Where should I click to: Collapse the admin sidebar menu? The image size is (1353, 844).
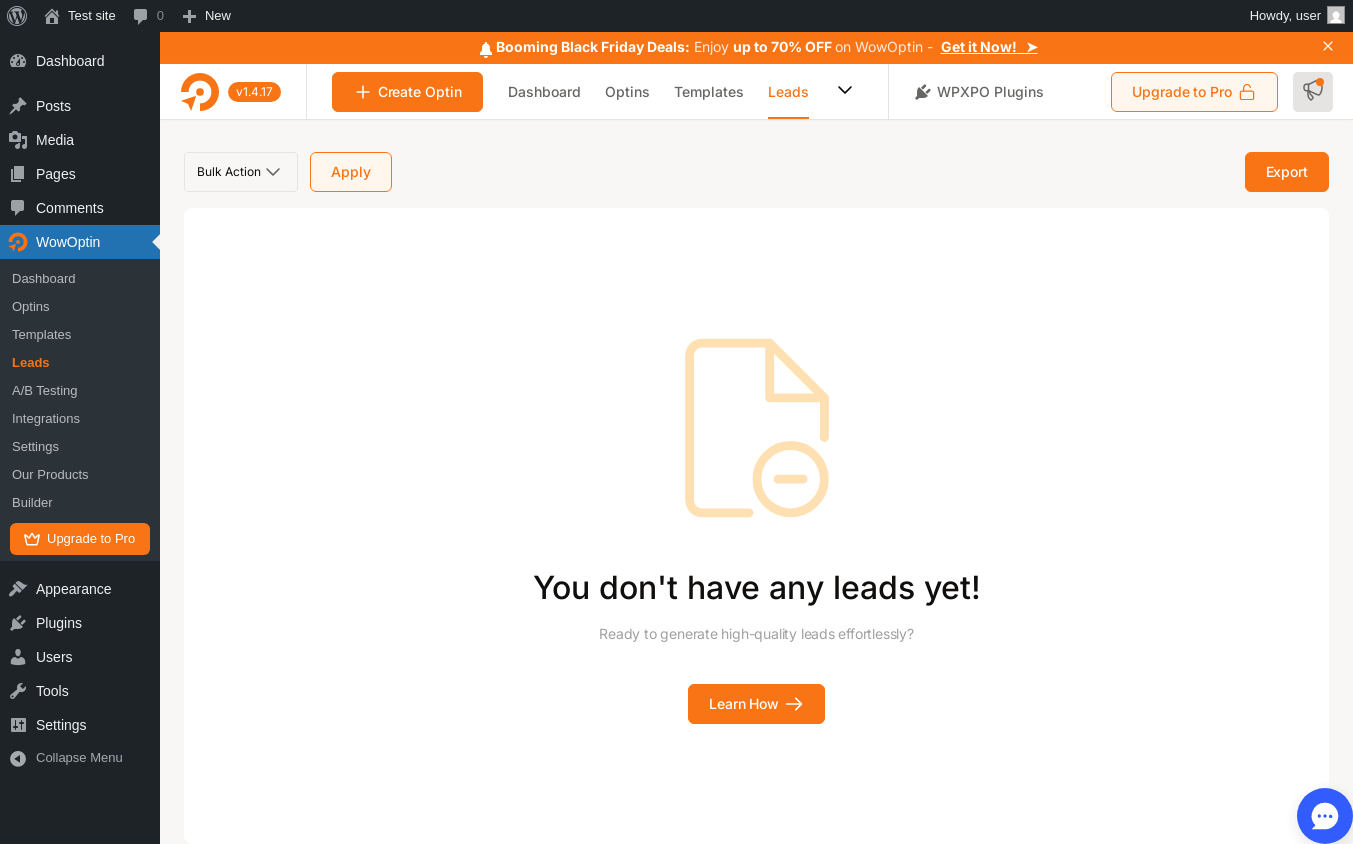80,758
